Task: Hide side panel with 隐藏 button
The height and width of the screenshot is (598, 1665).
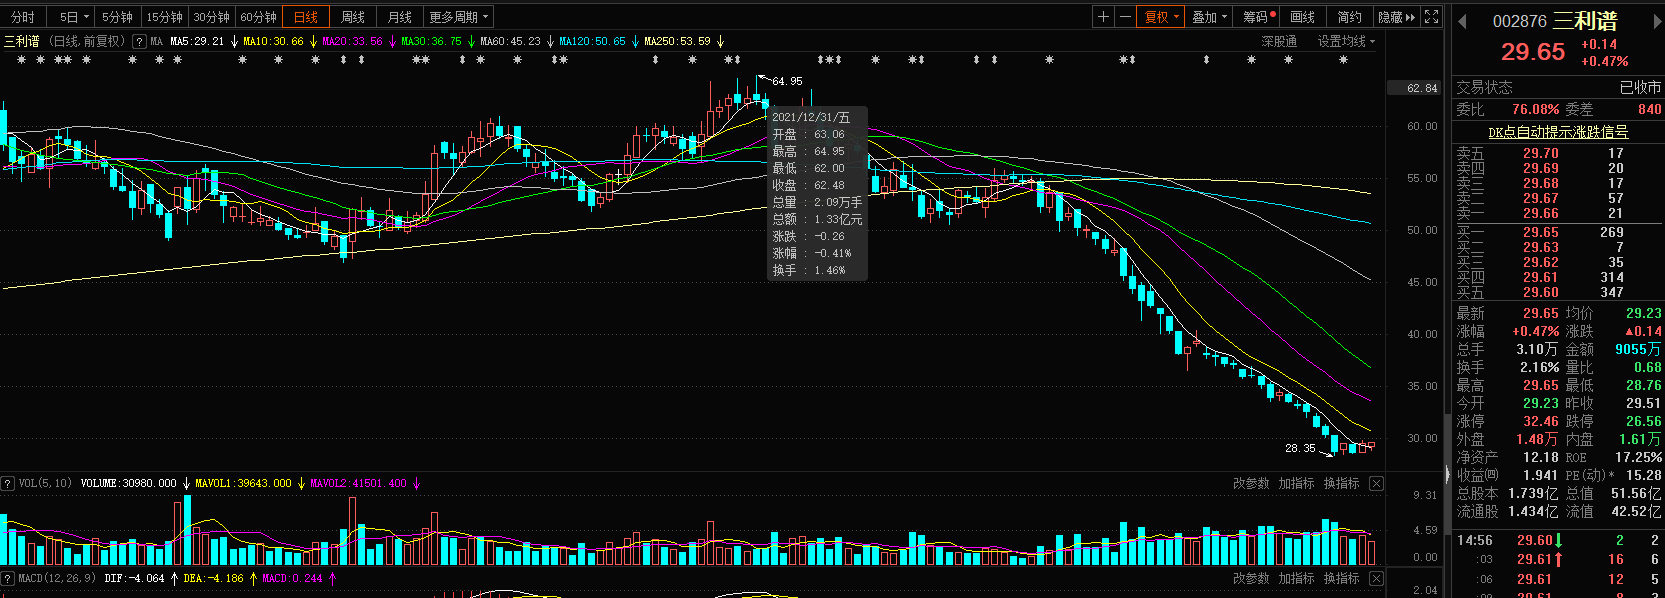Action: pyautogui.click(x=1396, y=17)
